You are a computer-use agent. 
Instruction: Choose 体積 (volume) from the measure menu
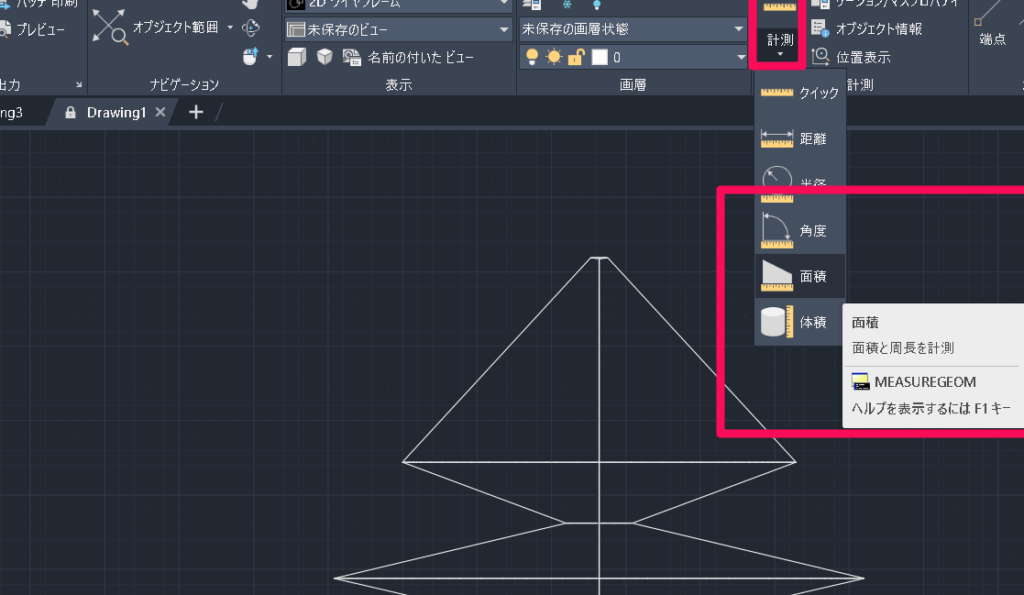point(799,323)
